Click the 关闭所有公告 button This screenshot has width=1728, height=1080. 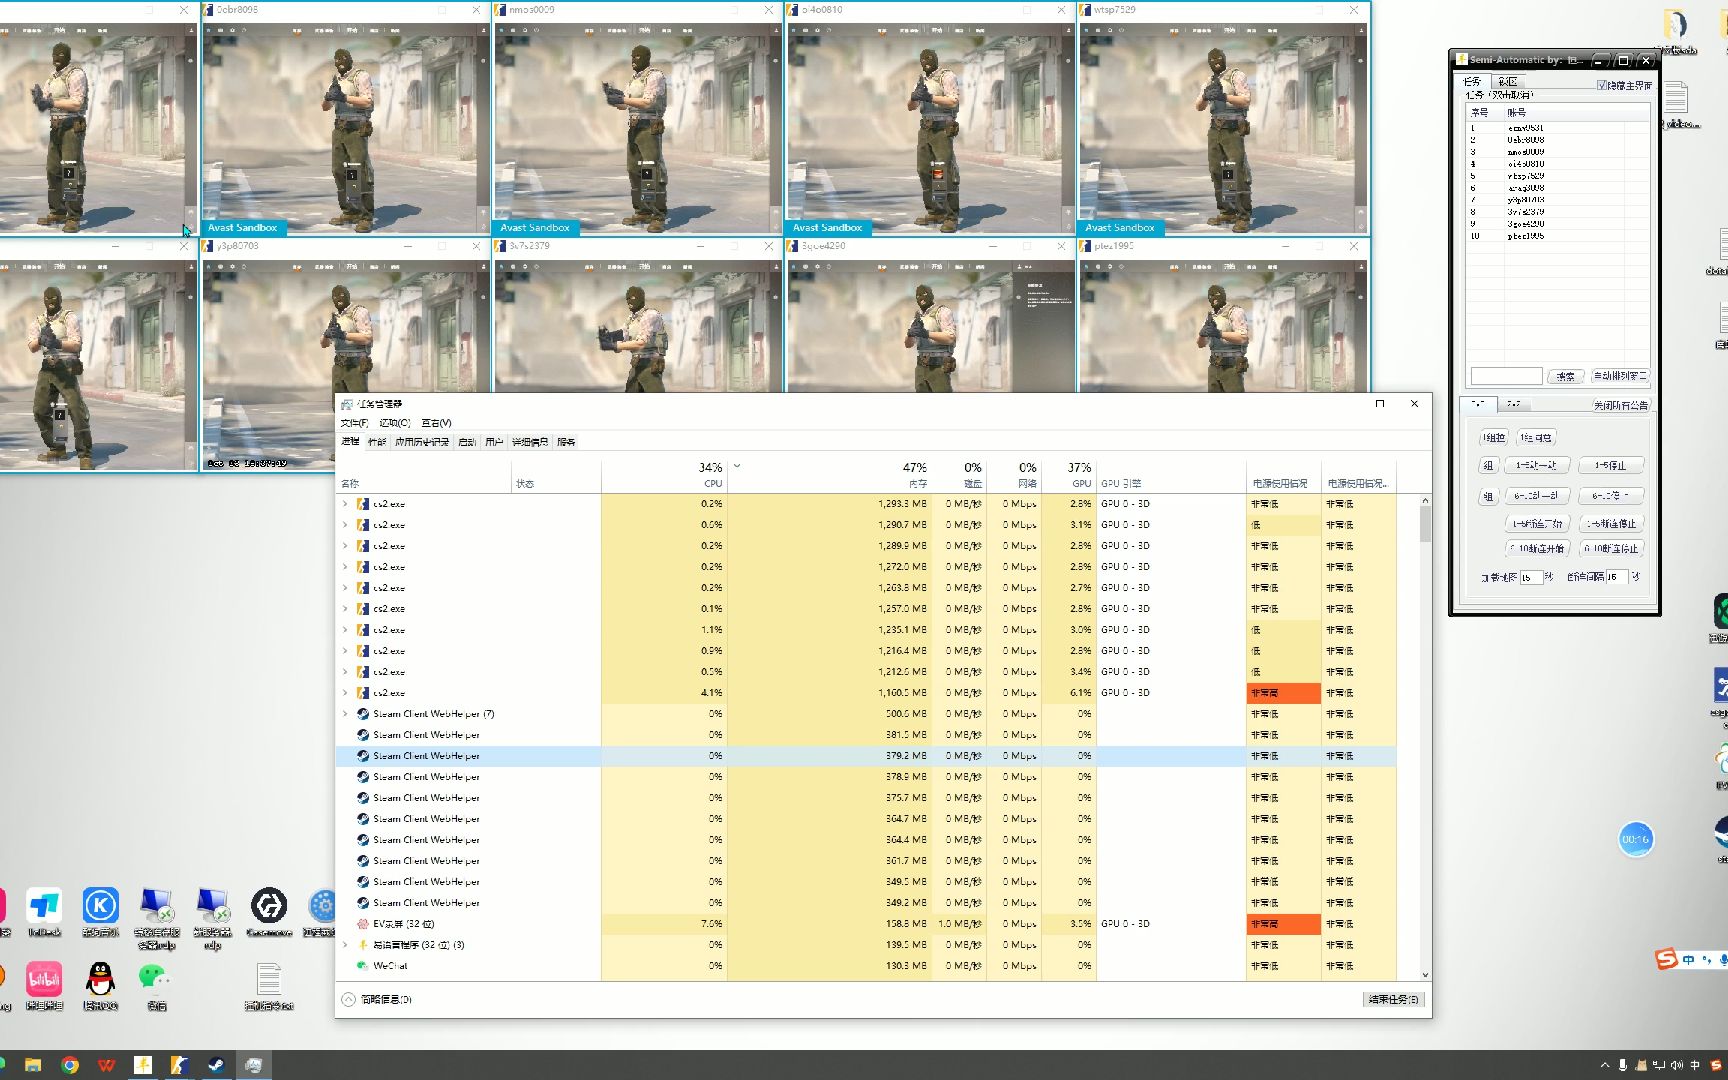pyautogui.click(x=1621, y=405)
